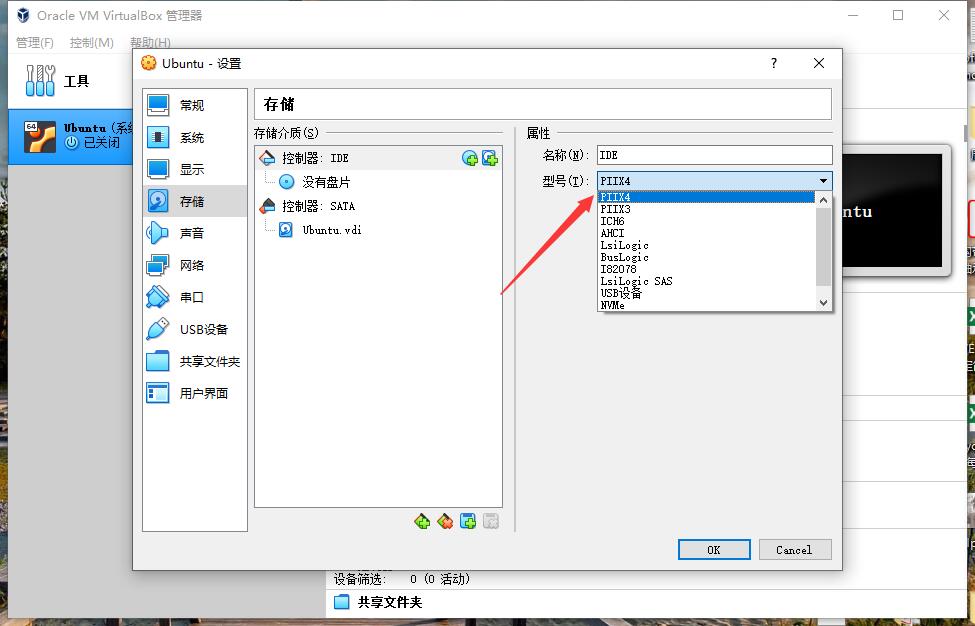Screen dimensions: 975x626
Task: Click add attachment icon below storage tree
Action: coord(468,522)
